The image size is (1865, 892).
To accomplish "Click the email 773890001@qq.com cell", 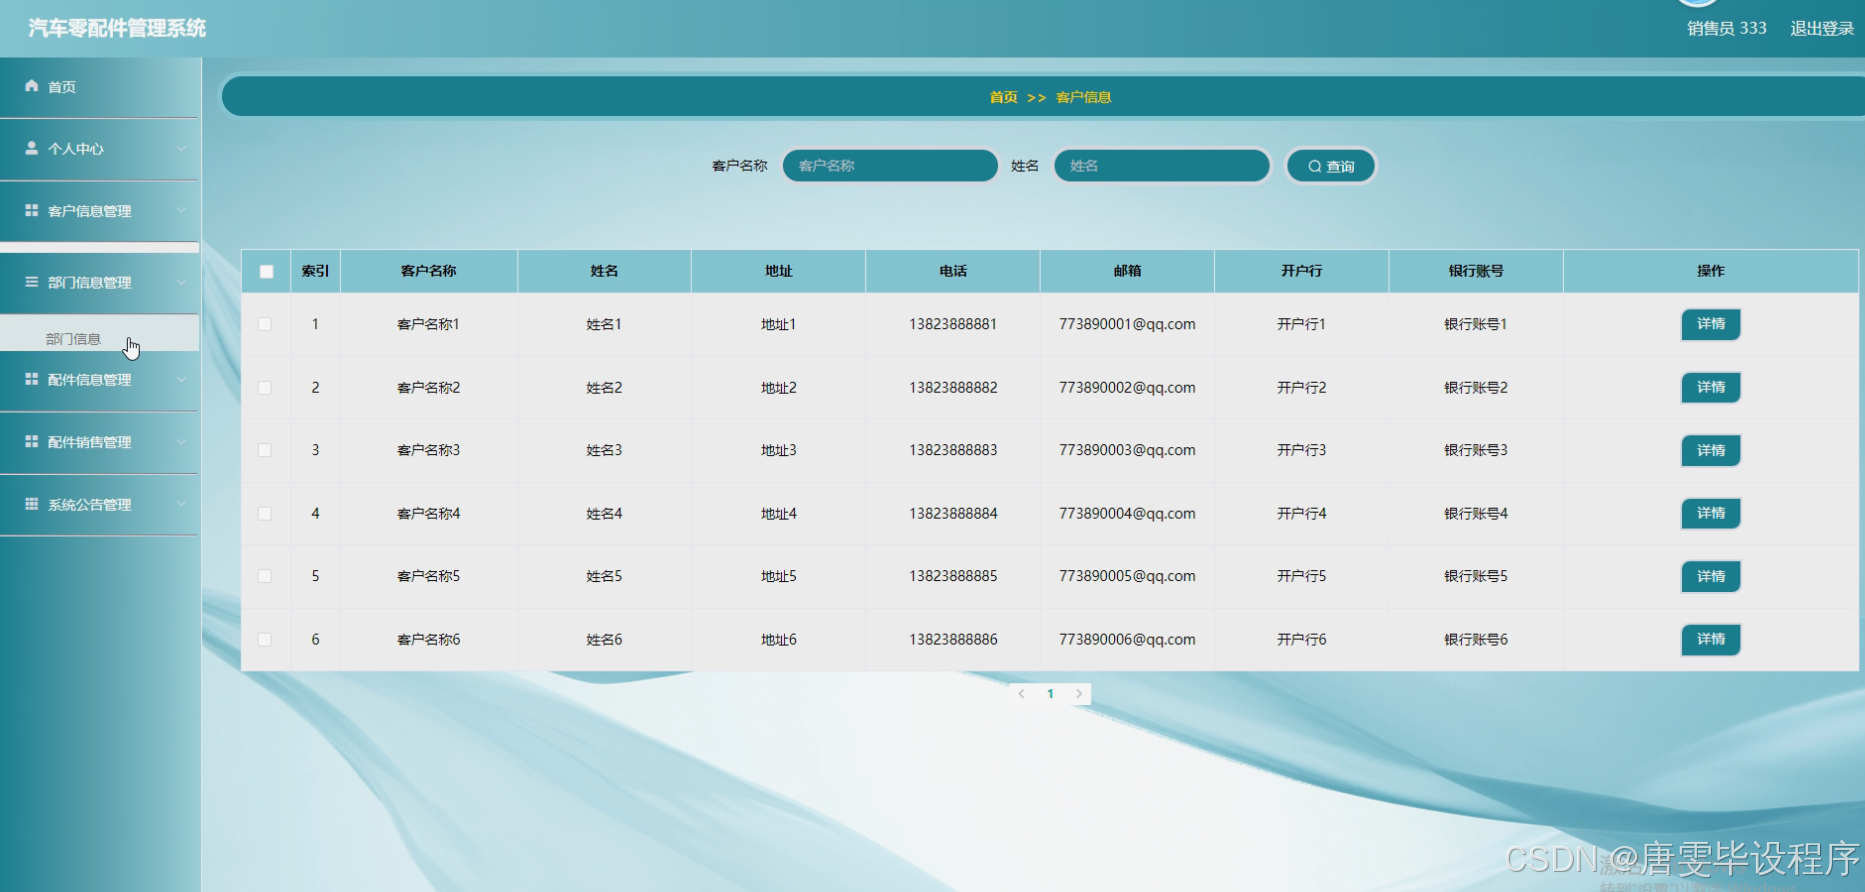I will (1127, 324).
